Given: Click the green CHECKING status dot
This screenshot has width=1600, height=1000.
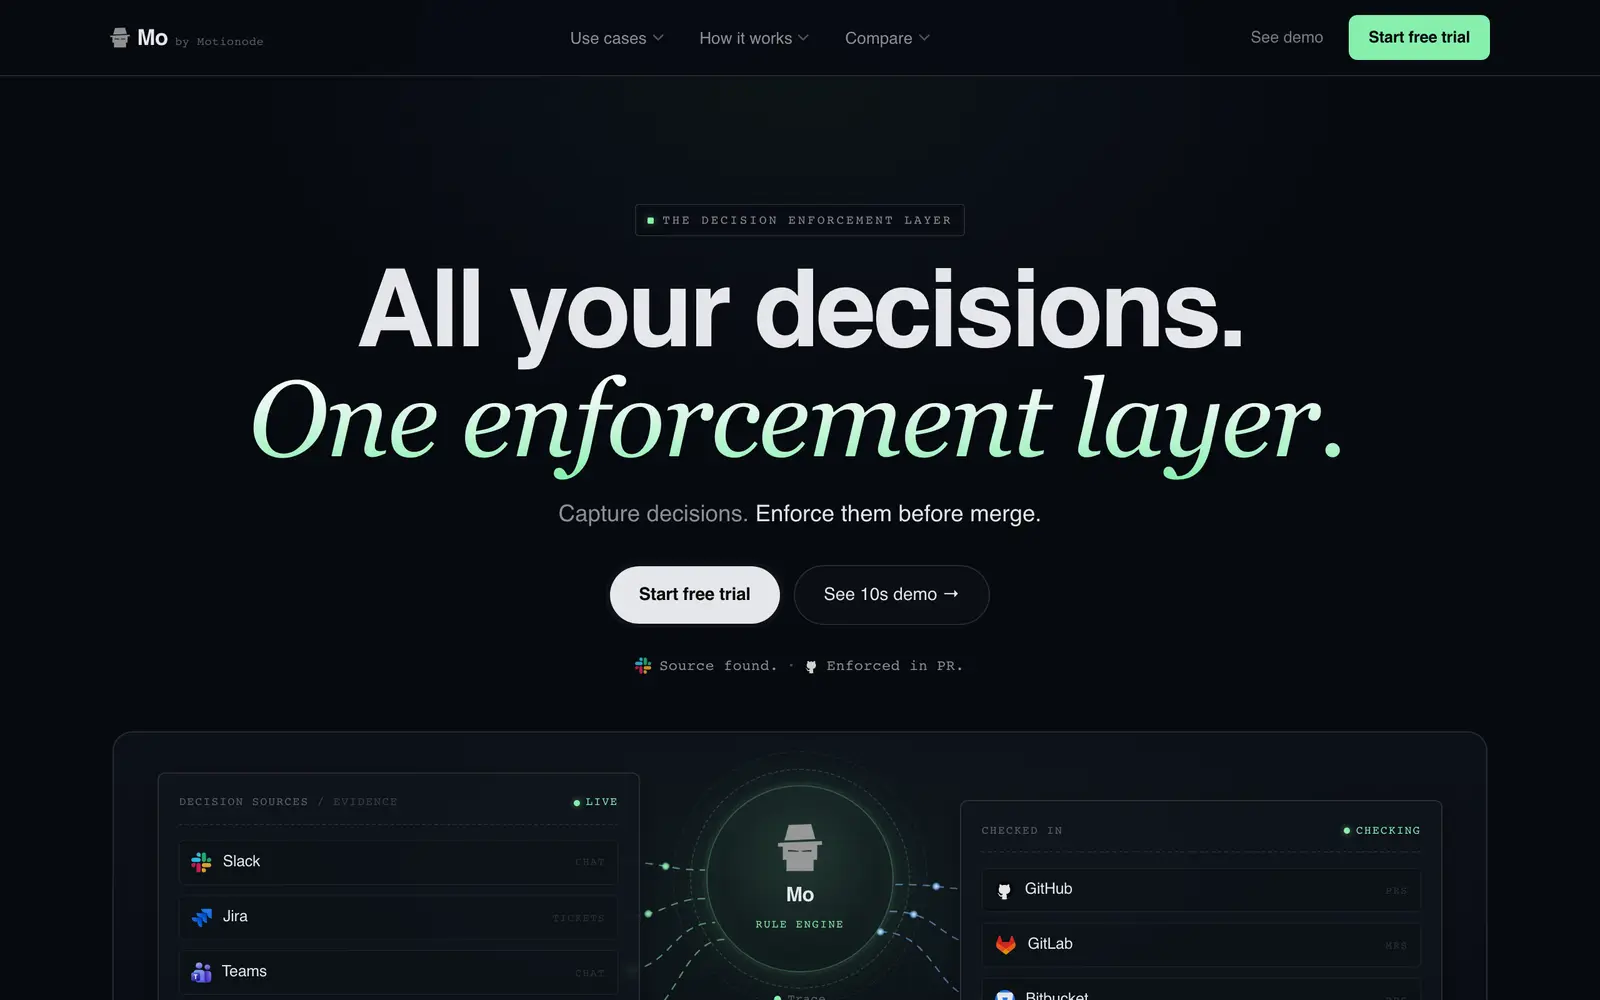Looking at the screenshot, I should pyautogui.click(x=1347, y=831).
